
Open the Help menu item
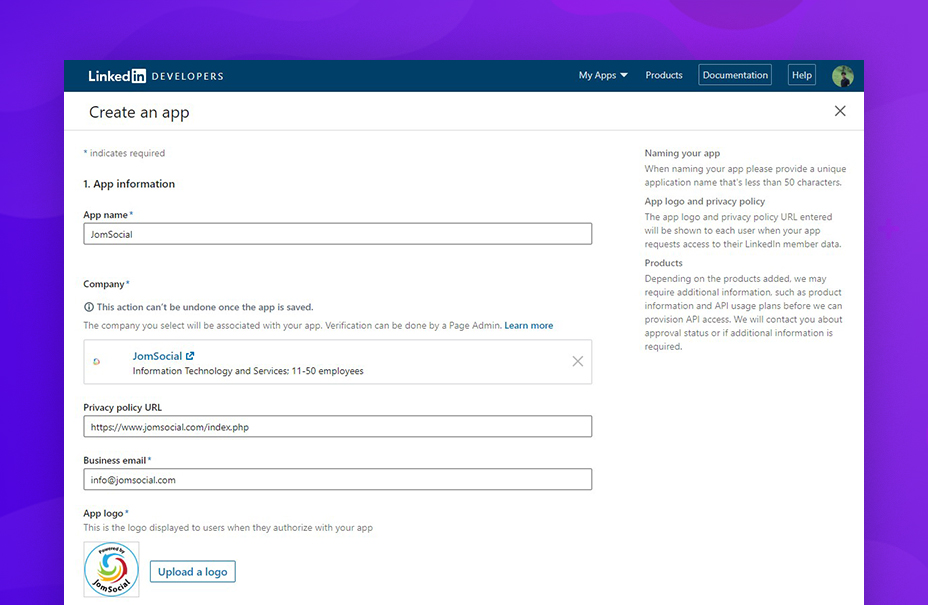click(802, 75)
